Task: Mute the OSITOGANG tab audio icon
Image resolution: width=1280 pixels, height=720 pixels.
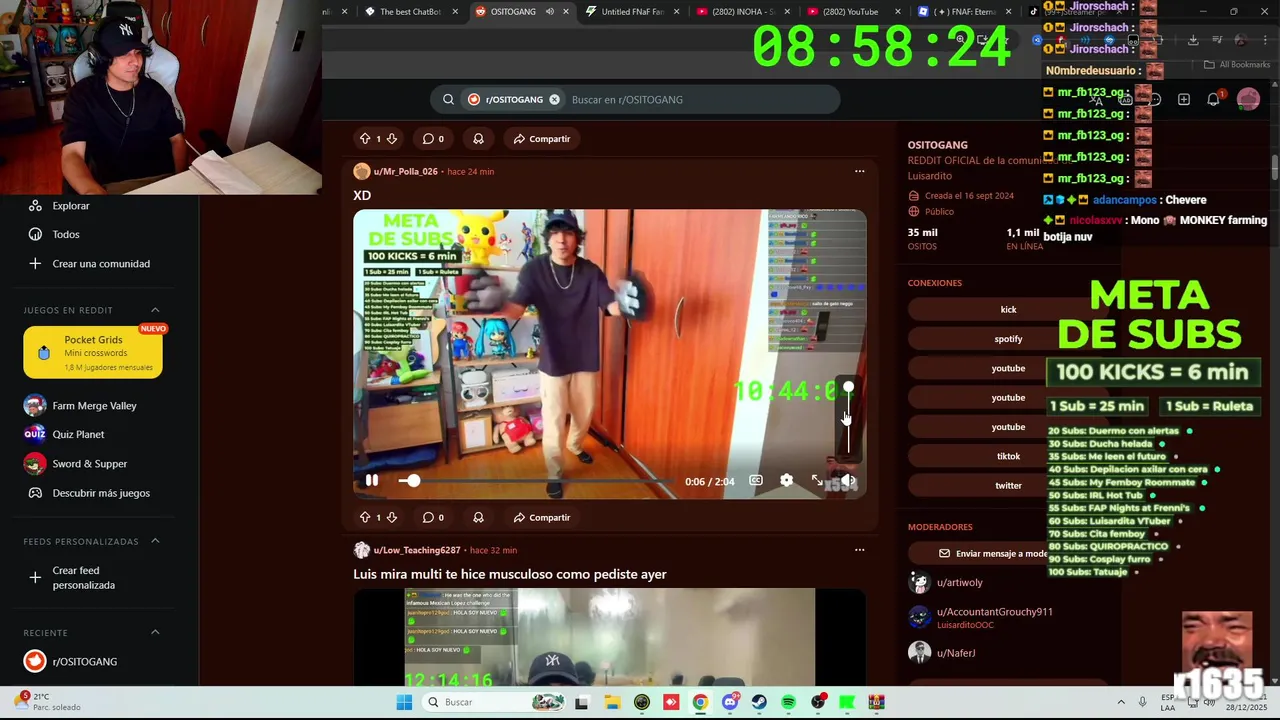Action: pos(549,12)
